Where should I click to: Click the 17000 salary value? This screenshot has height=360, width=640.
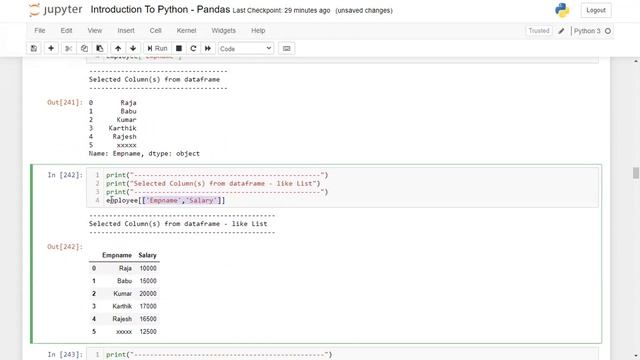pos(148,306)
